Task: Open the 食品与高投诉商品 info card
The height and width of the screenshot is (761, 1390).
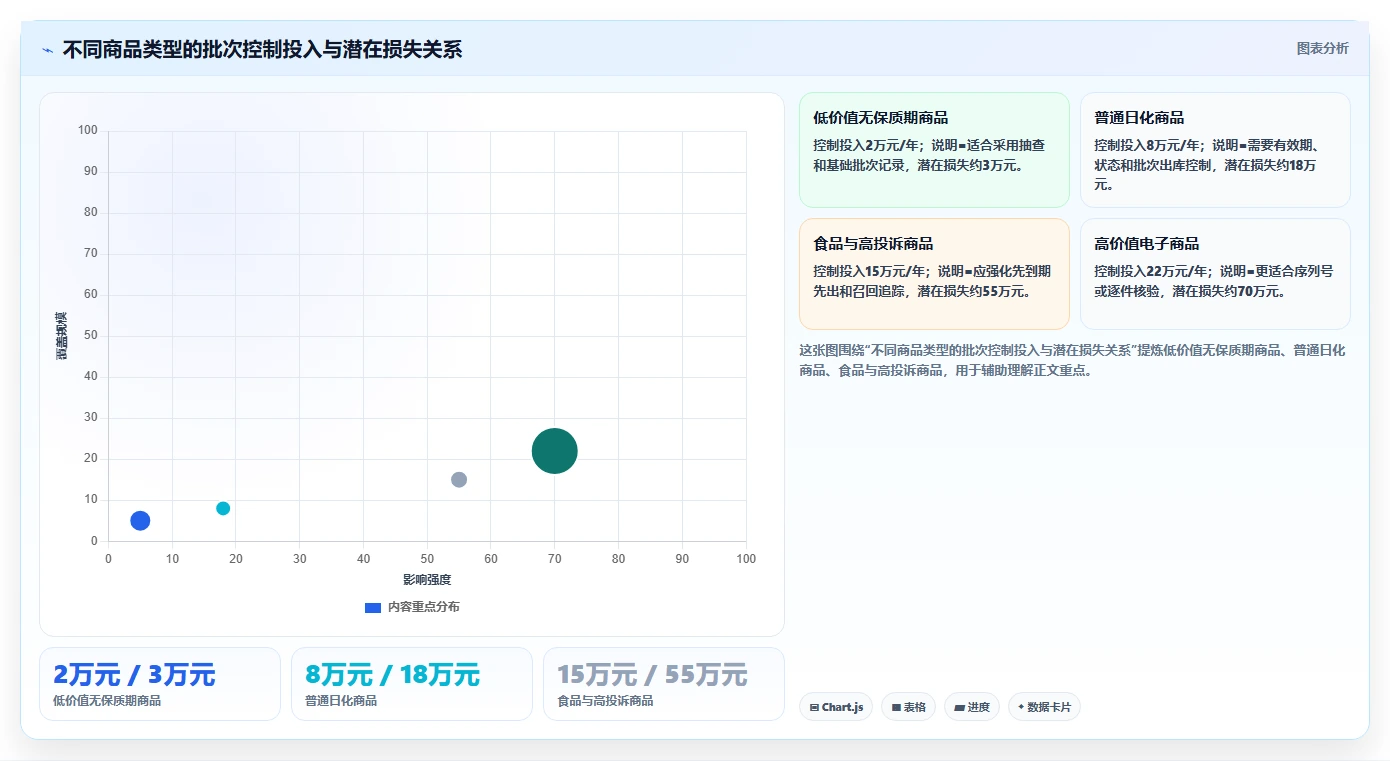Action: tap(934, 274)
